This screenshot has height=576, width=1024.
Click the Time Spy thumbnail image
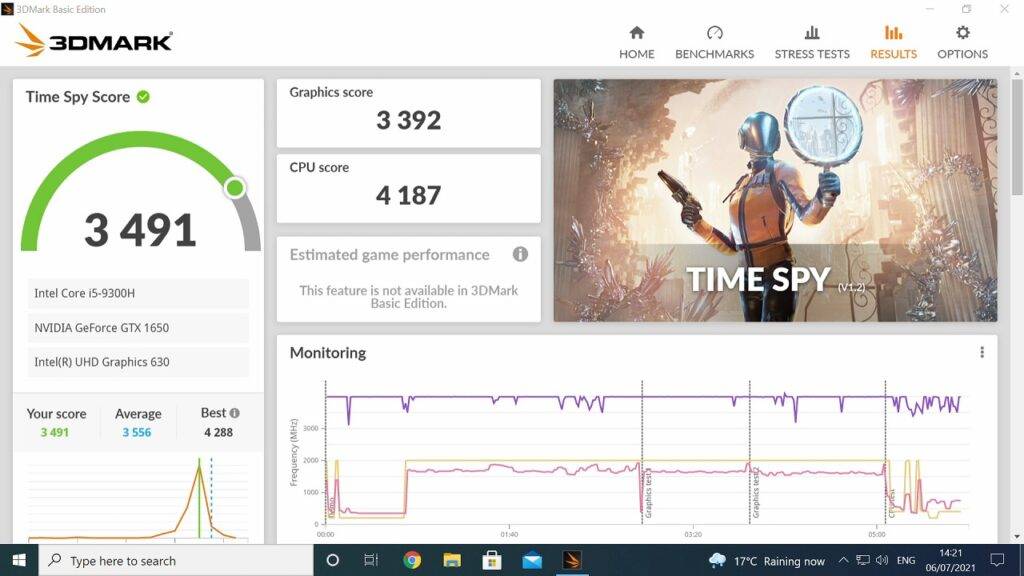pyautogui.click(x=775, y=200)
